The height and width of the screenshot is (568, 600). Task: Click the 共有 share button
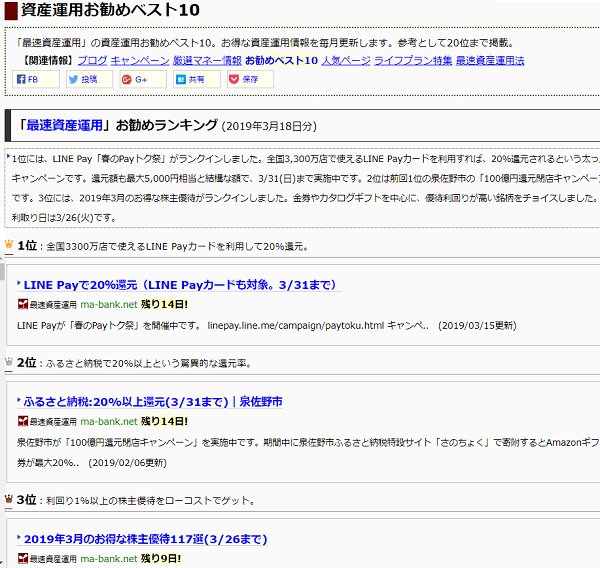197,79
